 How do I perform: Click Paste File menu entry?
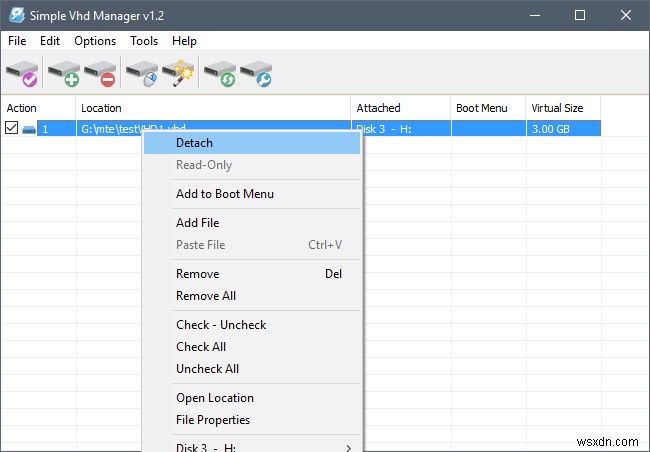[252, 245]
